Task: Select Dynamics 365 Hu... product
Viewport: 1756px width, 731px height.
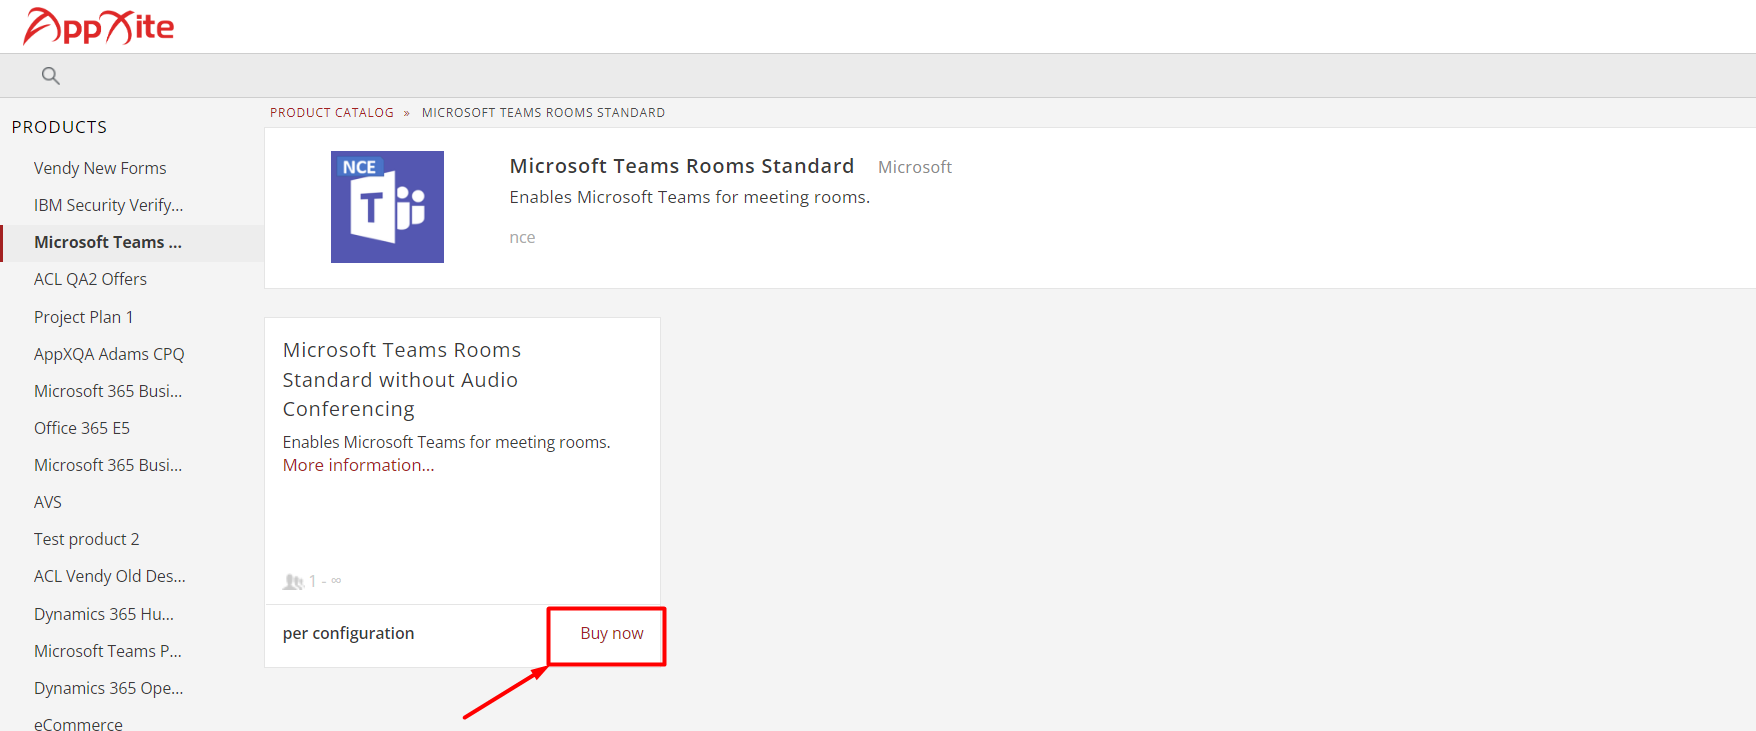Action: point(104,614)
